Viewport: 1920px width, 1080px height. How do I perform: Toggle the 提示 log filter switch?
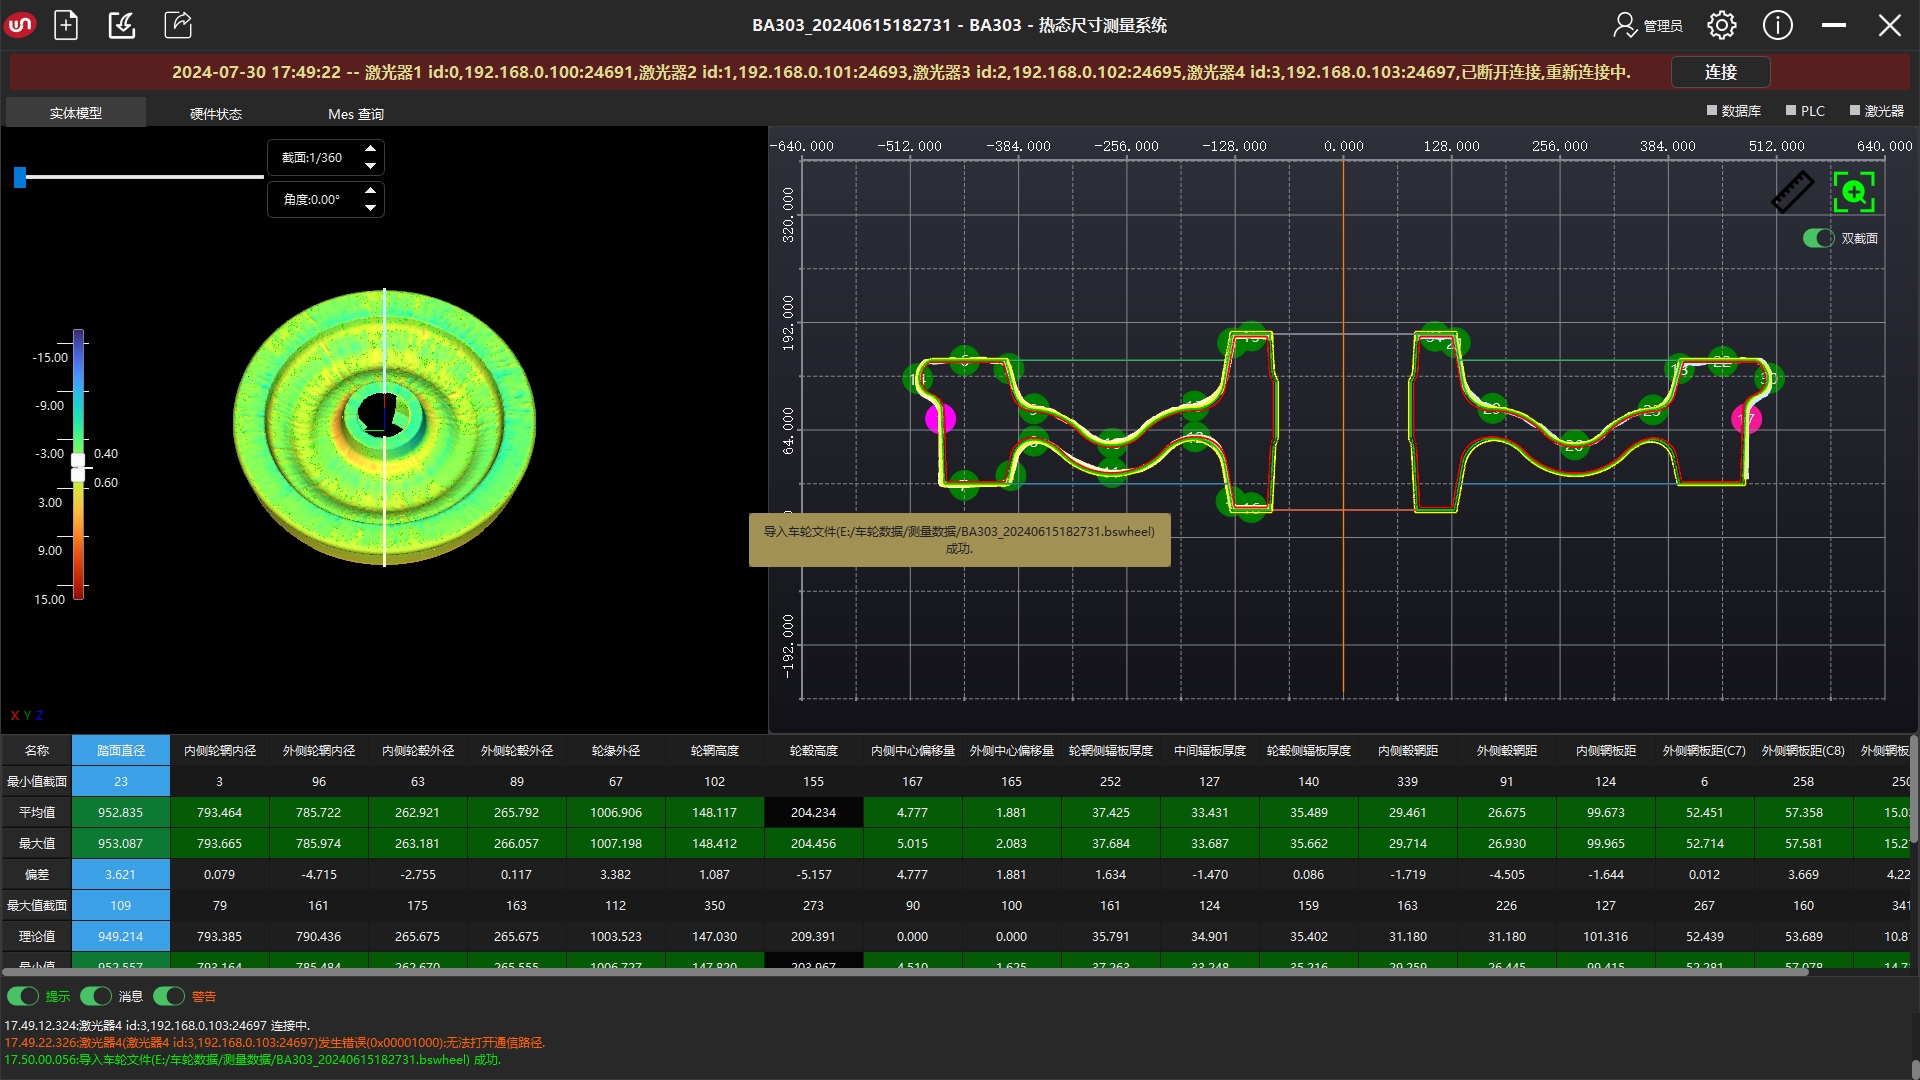tap(23, 996)
